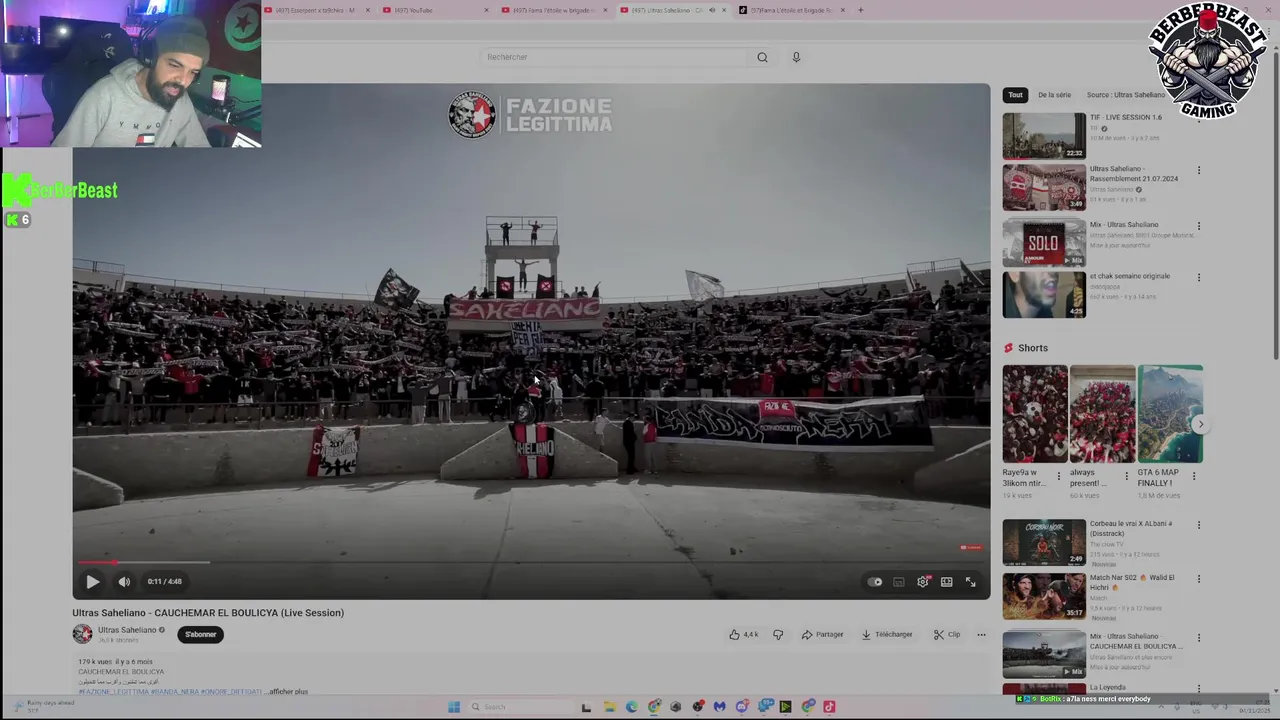Open more actions beside Clip
The width and height of the screenshot is (1280, 720).
(981, 634)
